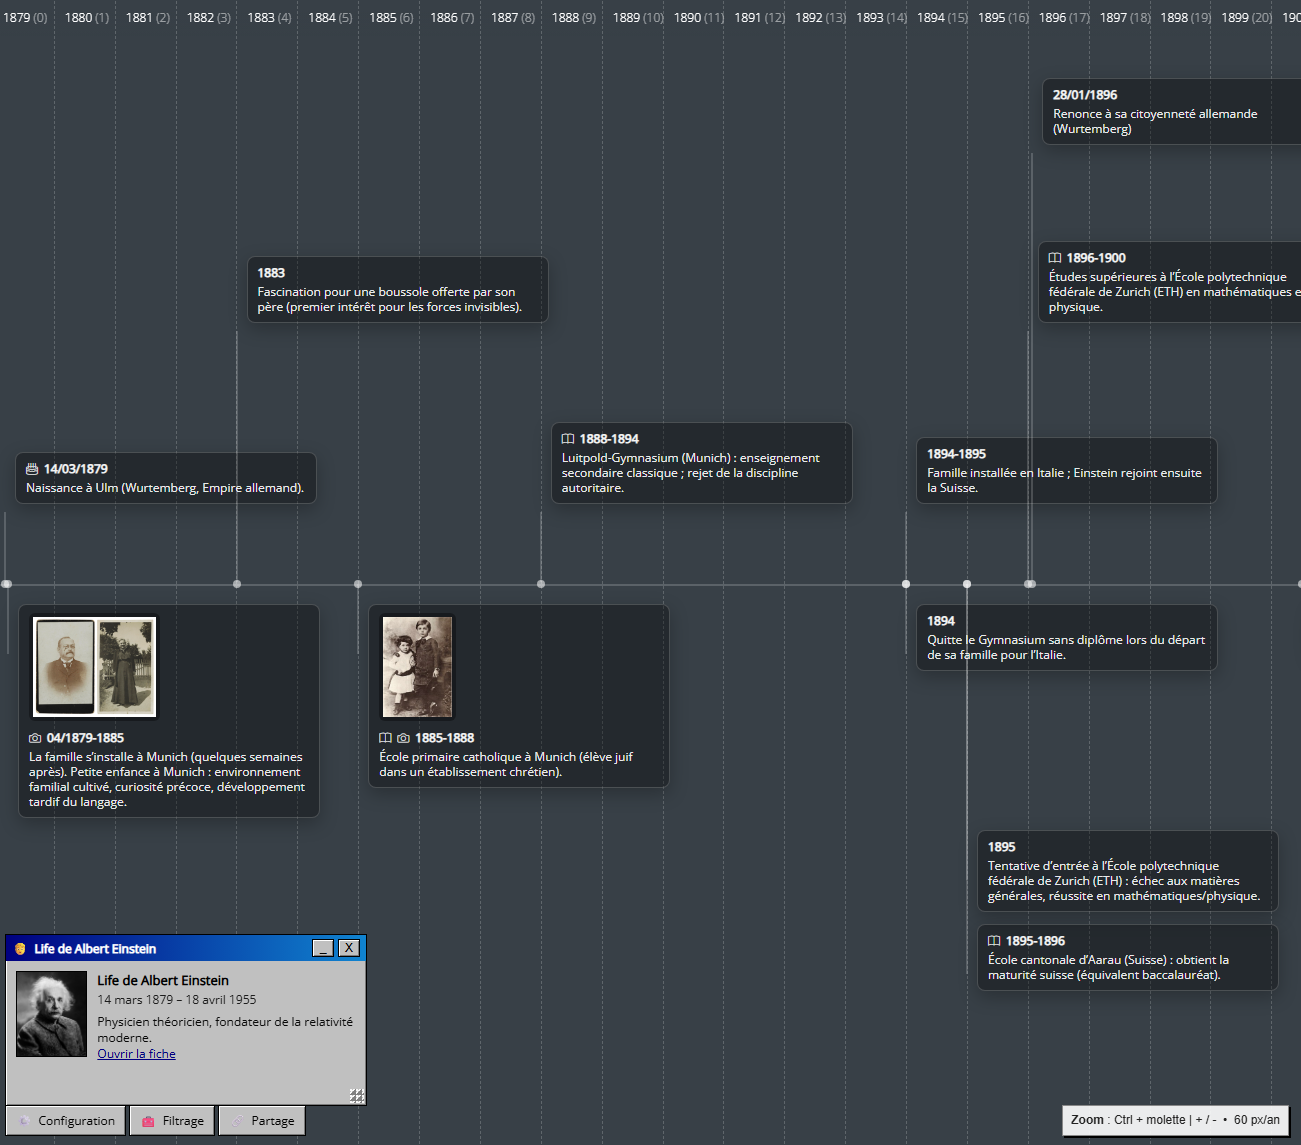Open the Configuration panel
Viewport: 1301px width, 1145px height.
[x=65, y=1120]
